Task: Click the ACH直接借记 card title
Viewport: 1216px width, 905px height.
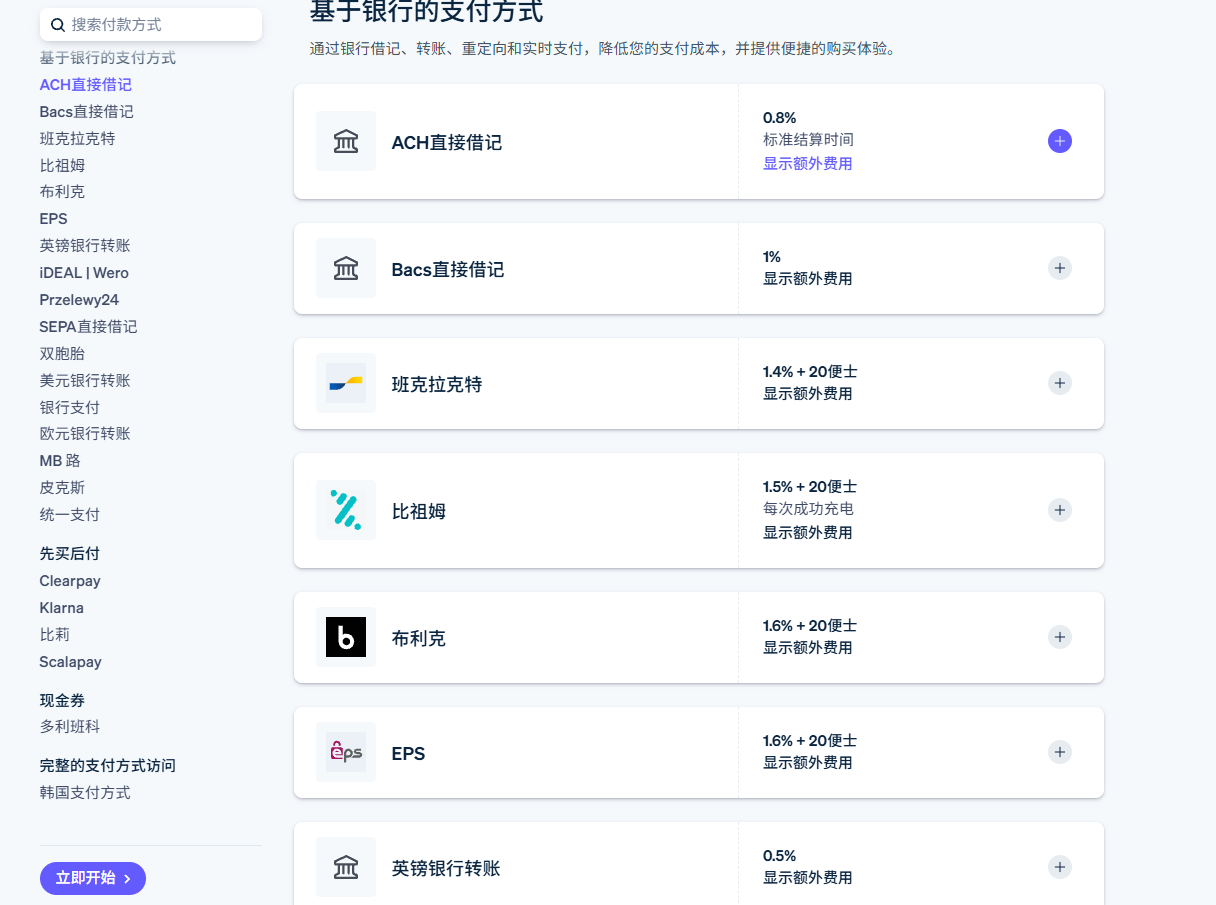Action: (x=447, y=143)
